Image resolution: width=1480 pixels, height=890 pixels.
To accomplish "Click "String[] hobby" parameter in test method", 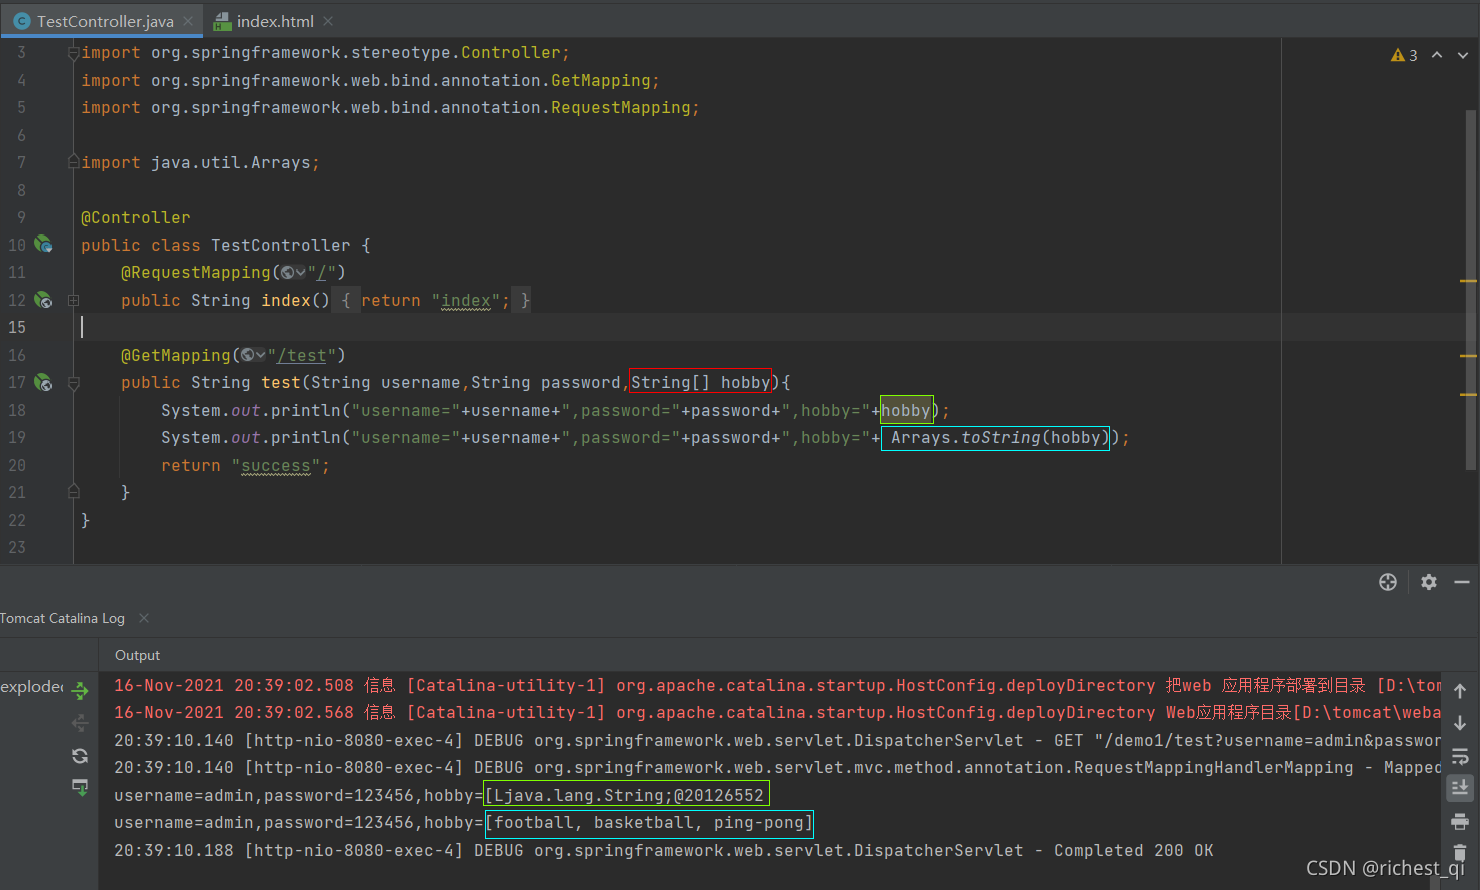I will tap(700, 382).
